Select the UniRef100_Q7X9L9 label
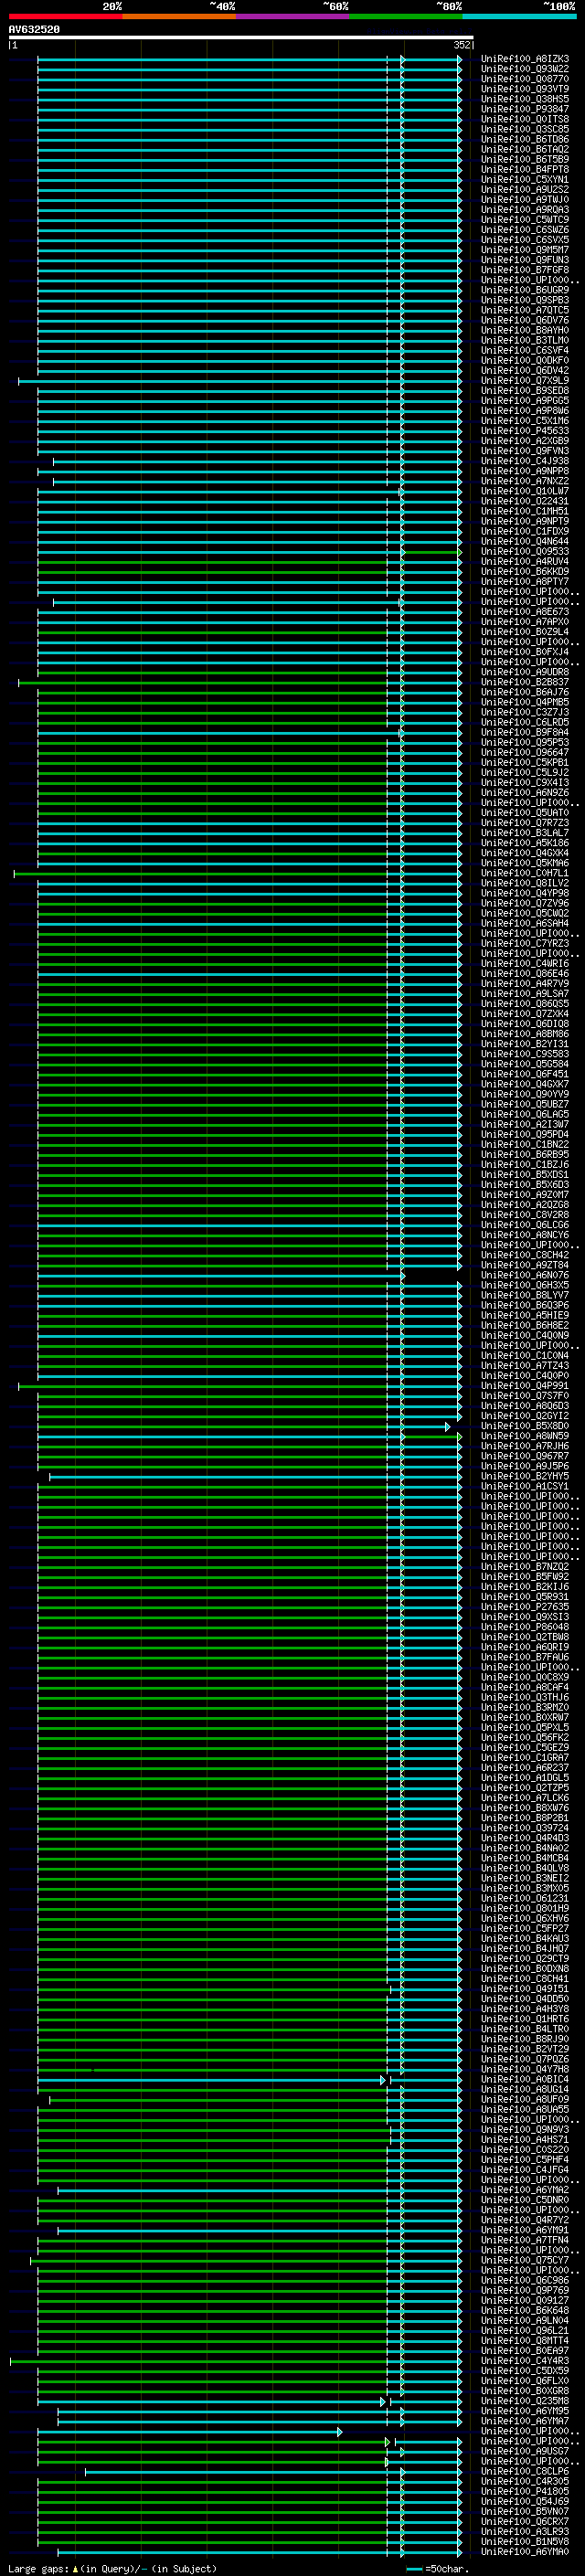 [525, 381]
